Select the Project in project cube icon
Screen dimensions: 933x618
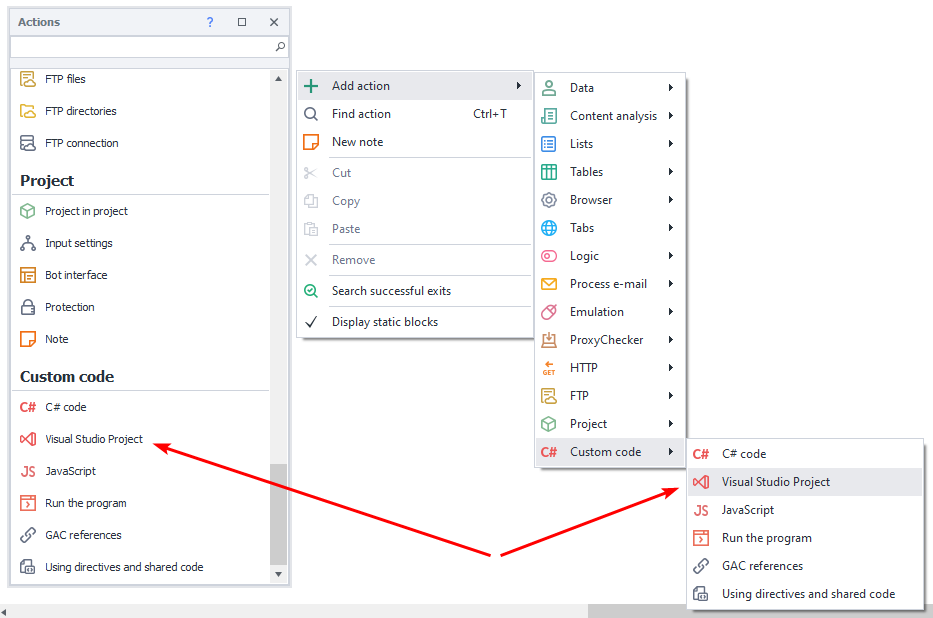(28, 211)
